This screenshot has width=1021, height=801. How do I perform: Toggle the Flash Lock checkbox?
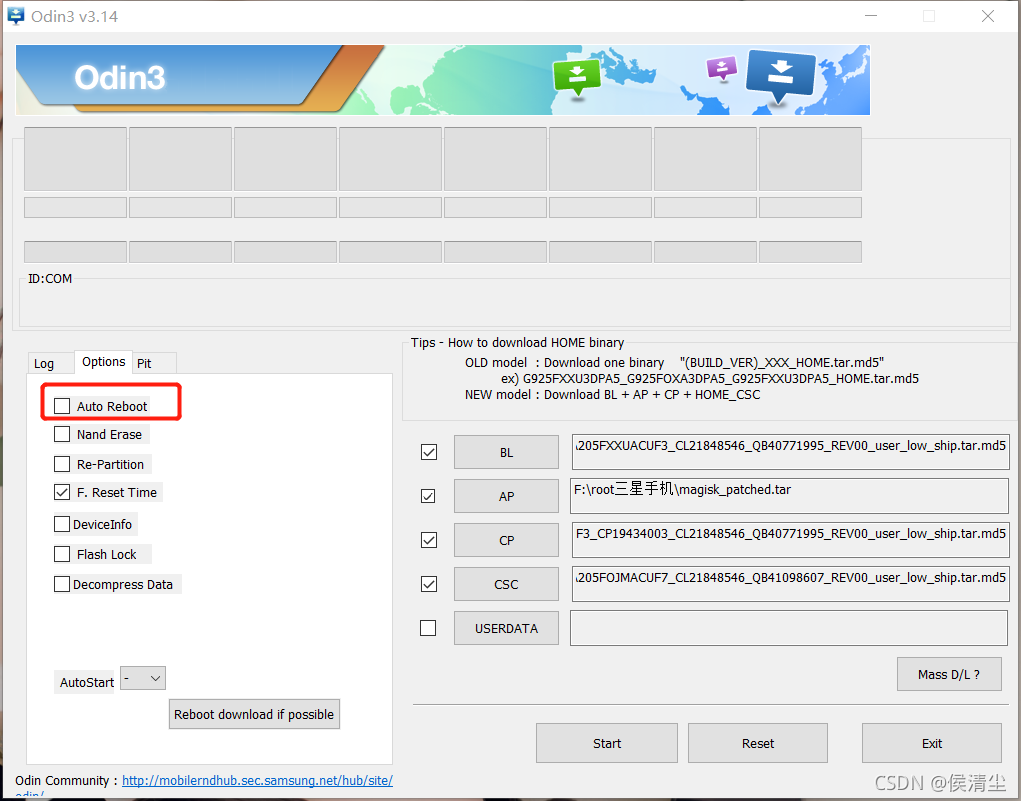[62, 554]
